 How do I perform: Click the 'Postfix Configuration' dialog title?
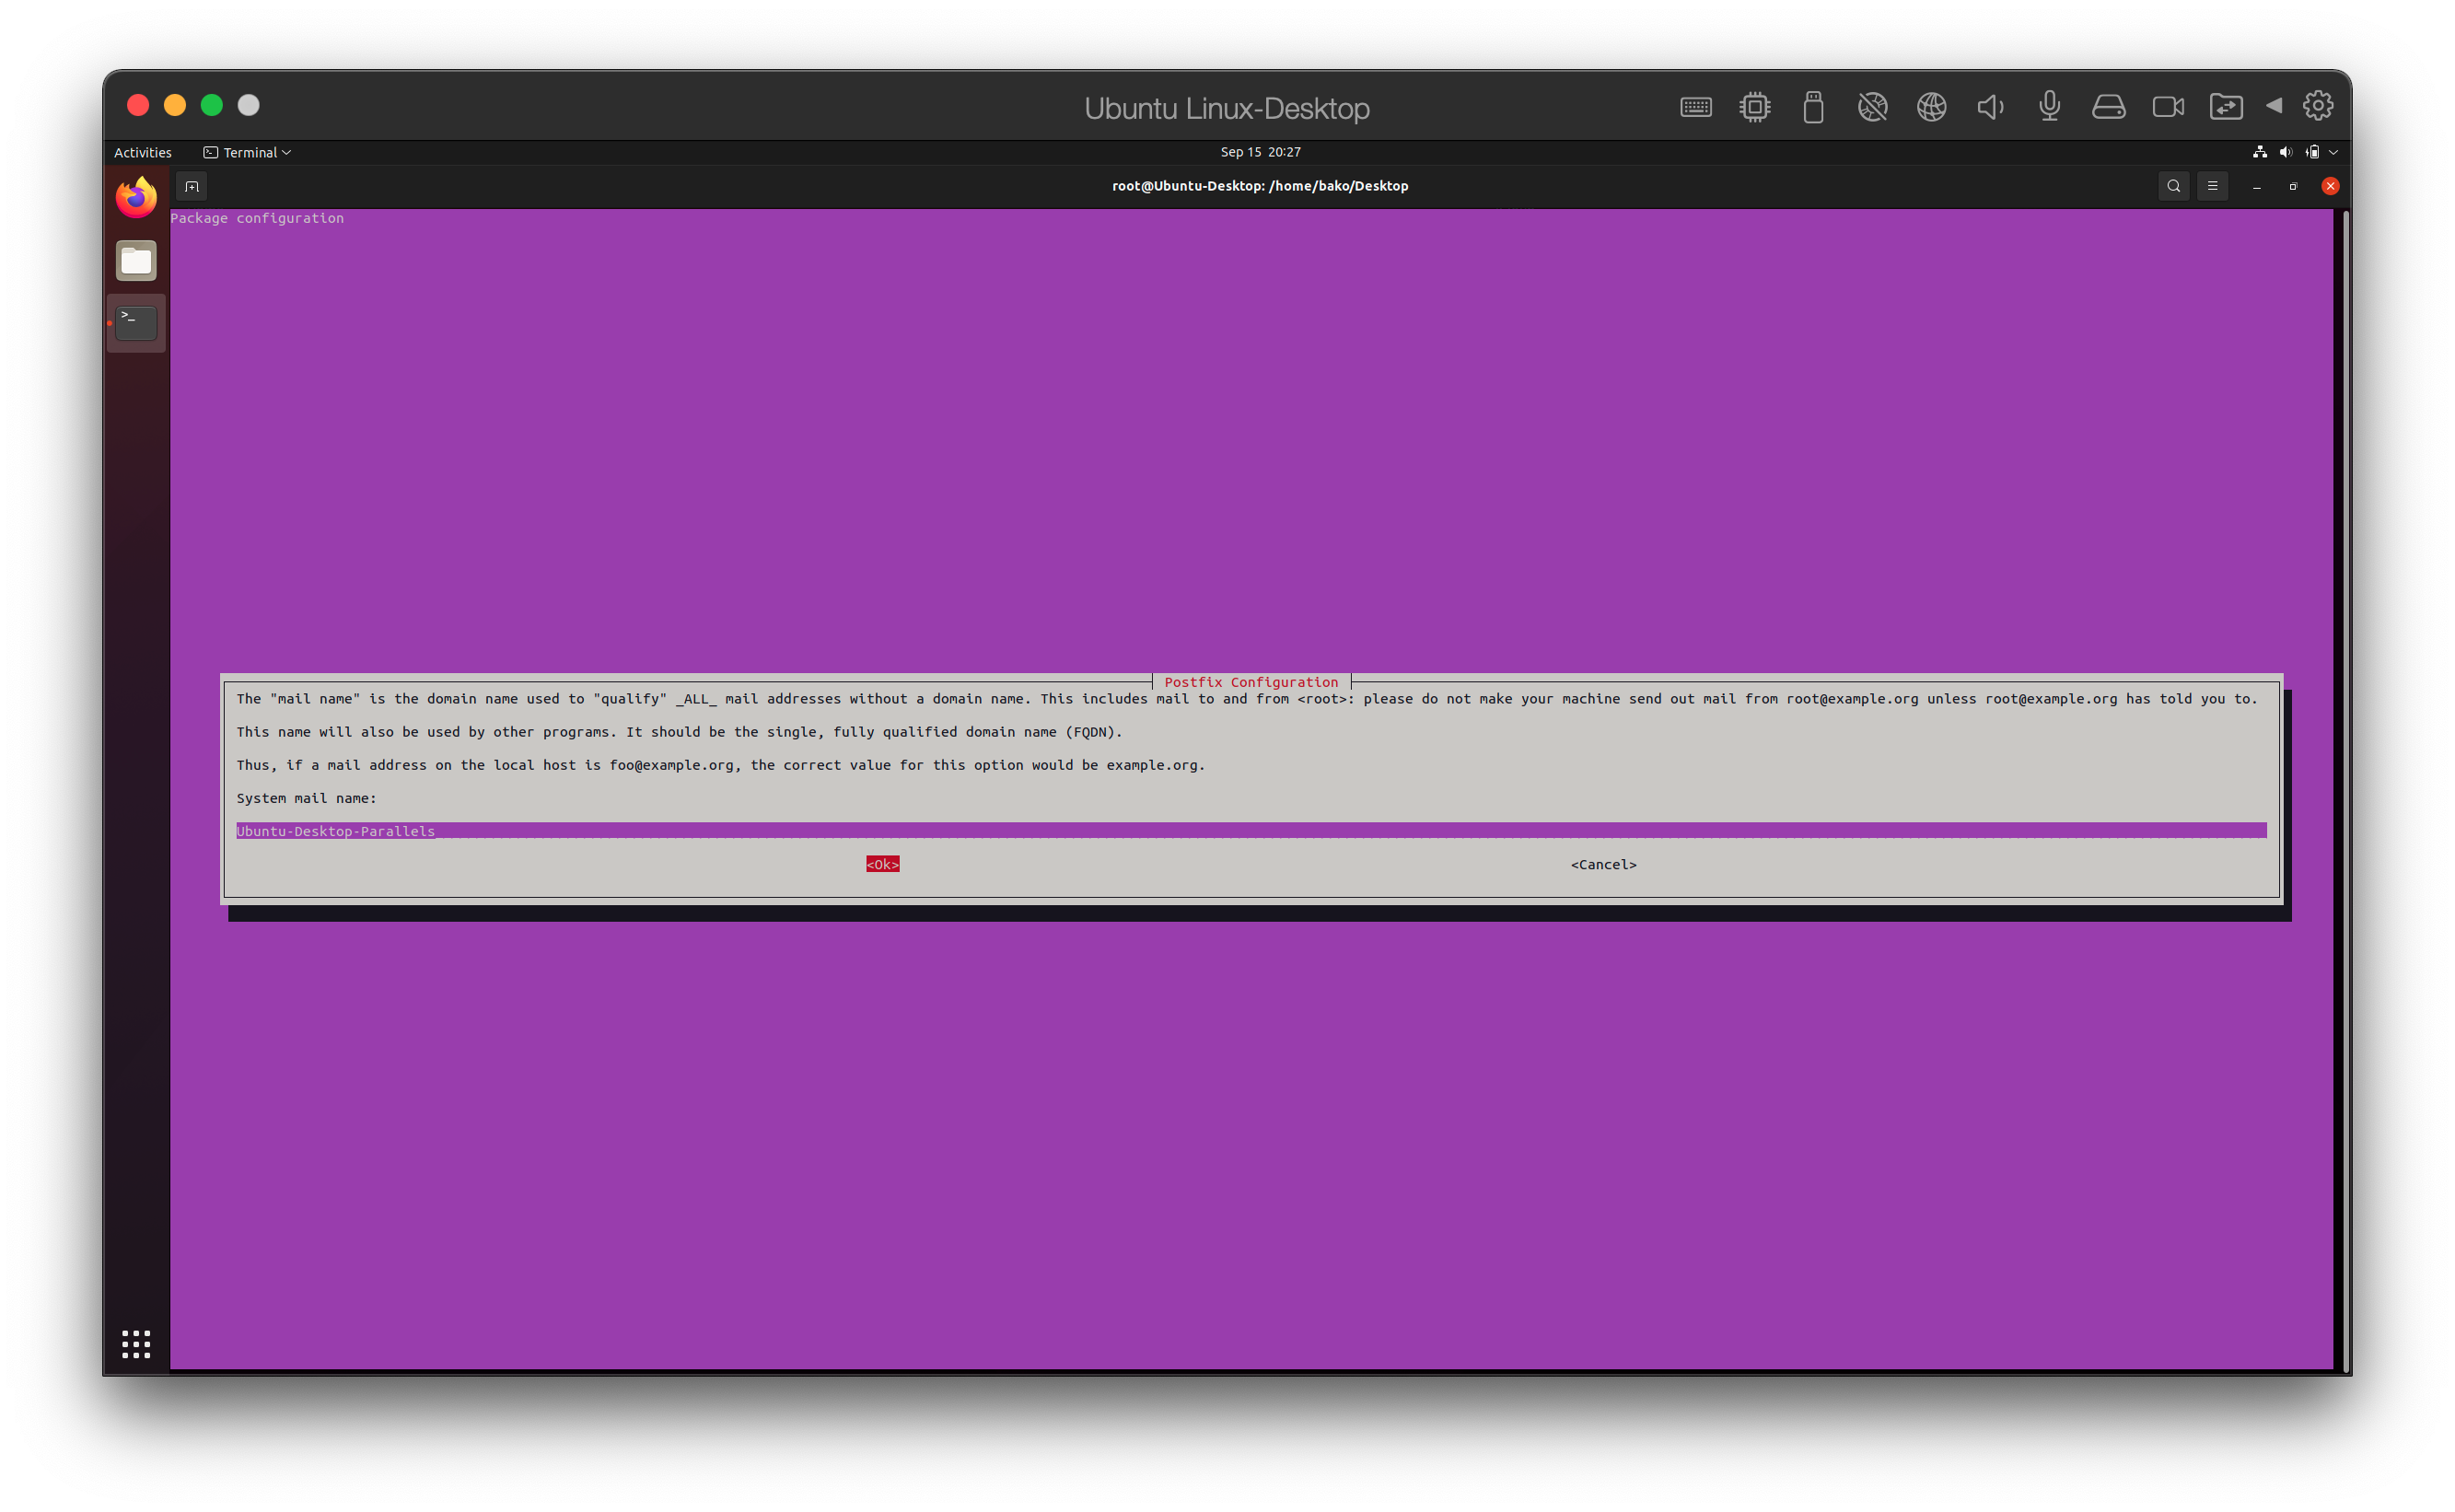tap(1250, 682)
